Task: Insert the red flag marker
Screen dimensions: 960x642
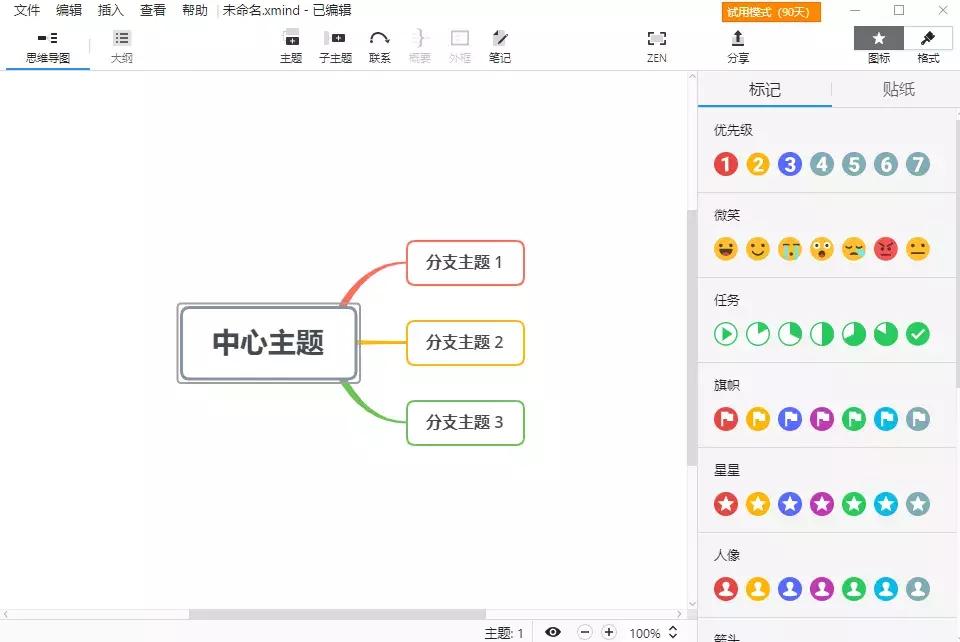Action: 726,418
